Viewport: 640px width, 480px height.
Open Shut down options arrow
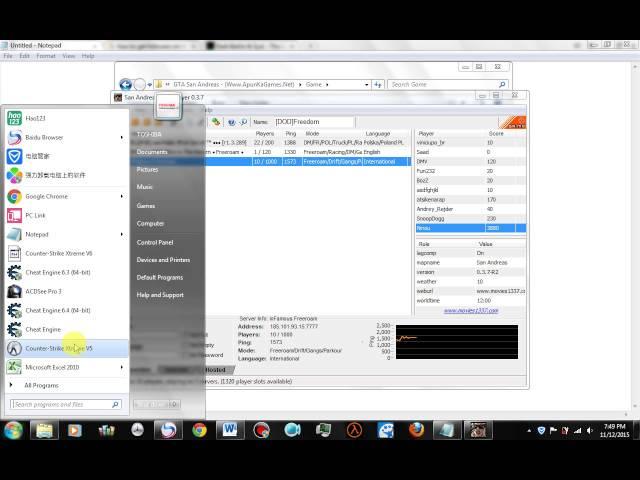tap(174, 404)
